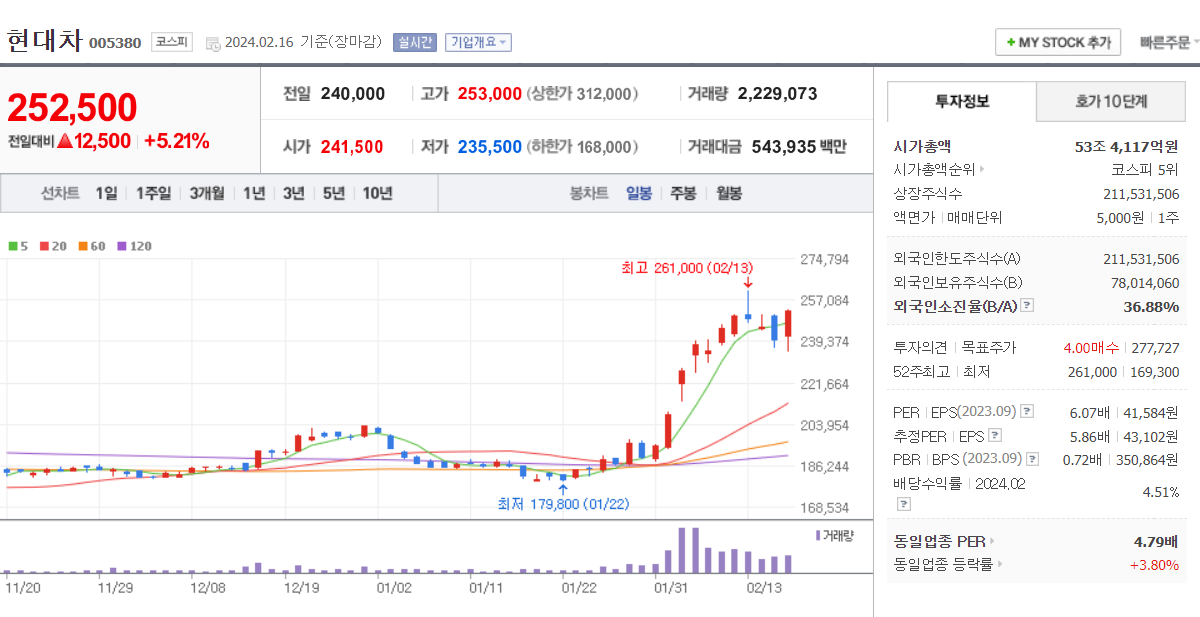Click the current price 252,500
The height and width of the screenshot is (617, 1200).
pos(72,108)
